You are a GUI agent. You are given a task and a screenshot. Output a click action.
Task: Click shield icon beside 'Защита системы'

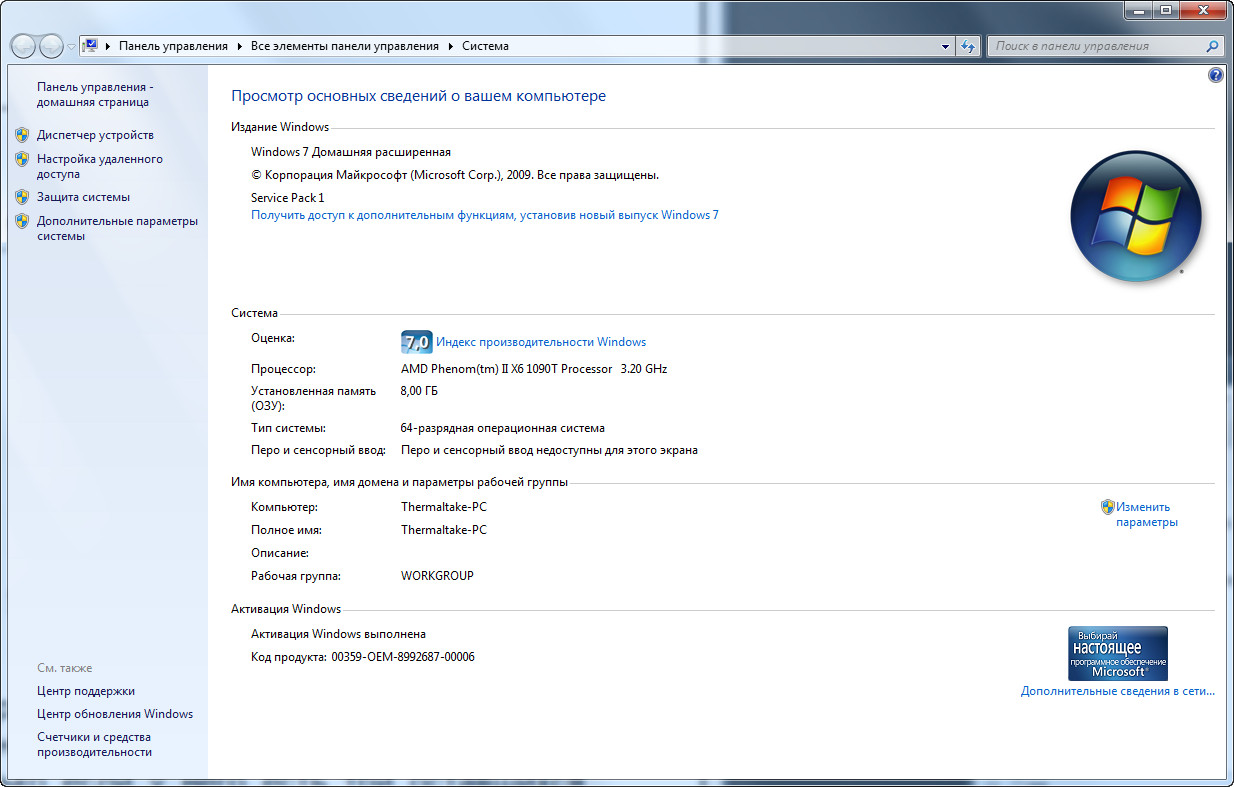[22, 197]
